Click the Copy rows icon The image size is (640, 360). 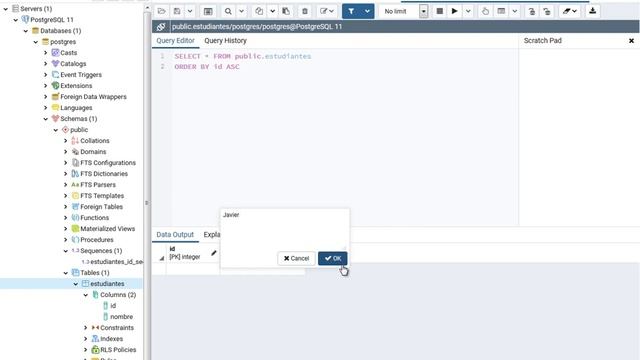259,11
